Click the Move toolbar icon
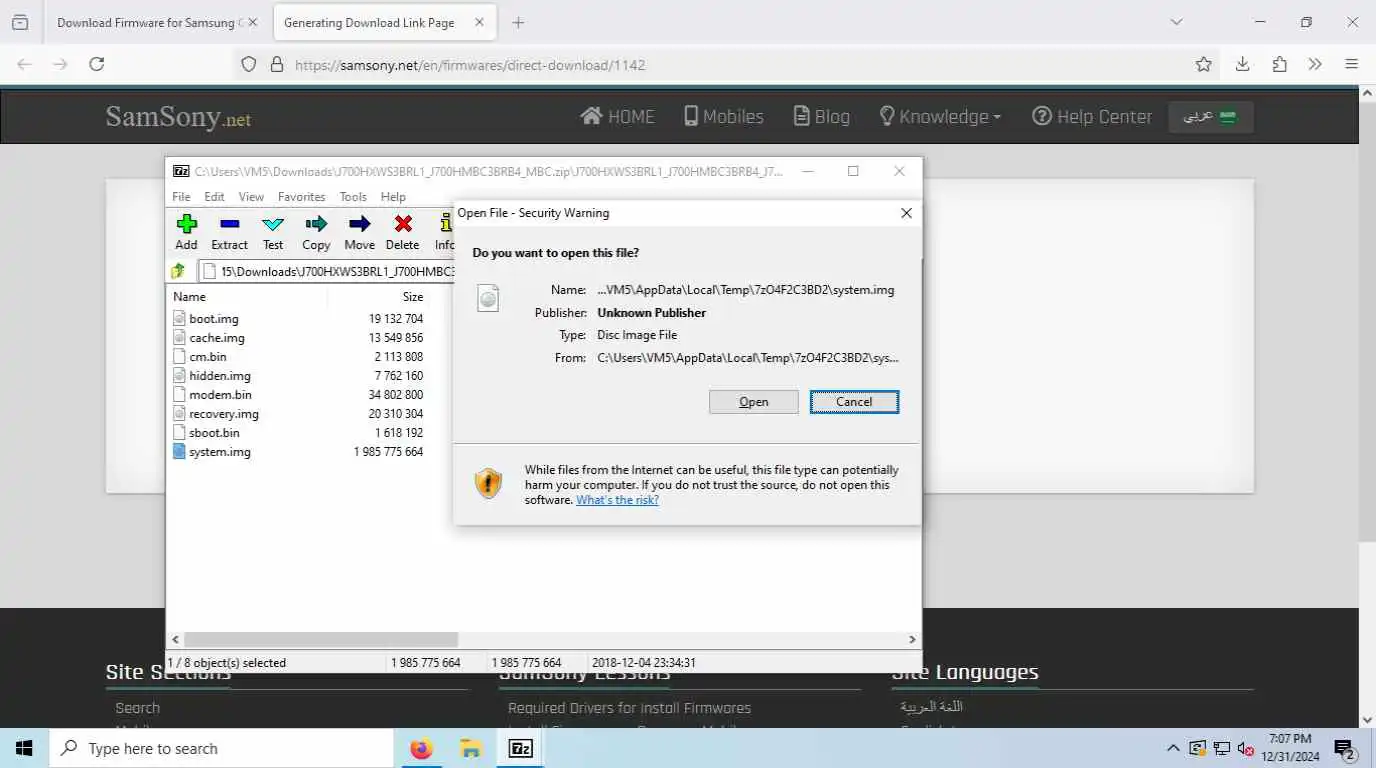 (359, 232)
